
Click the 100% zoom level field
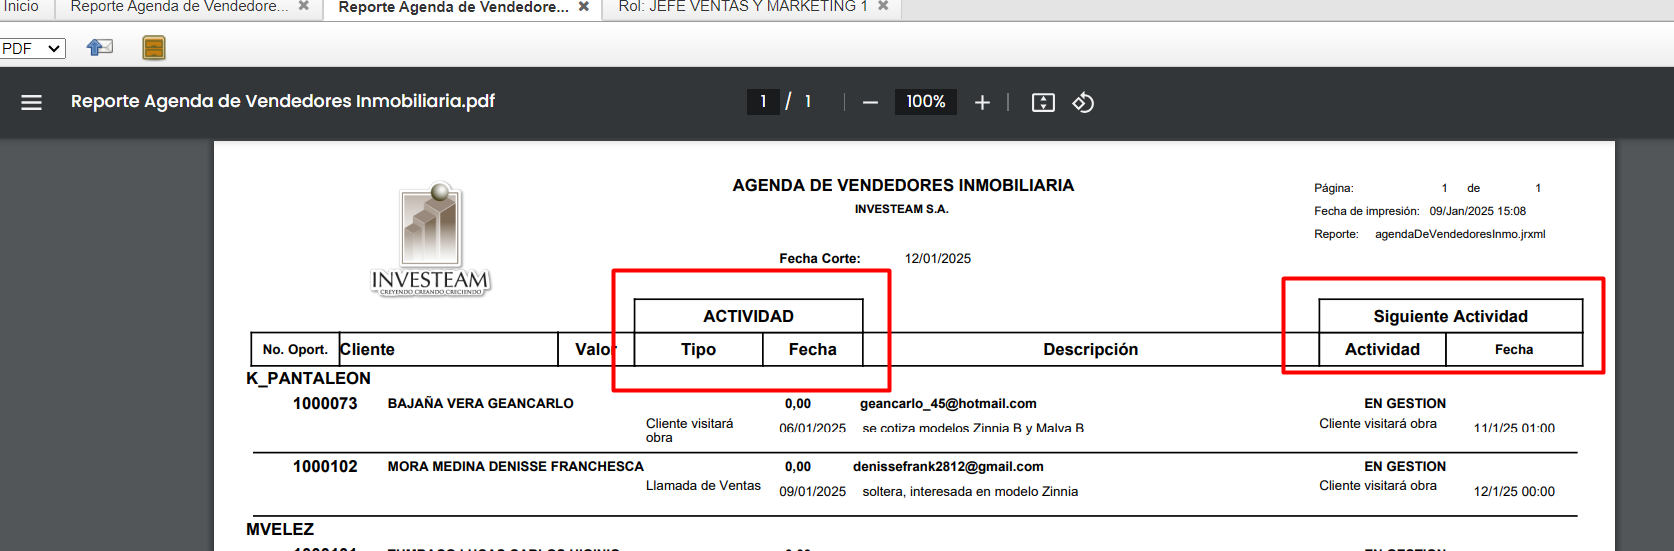pos(925,102)
